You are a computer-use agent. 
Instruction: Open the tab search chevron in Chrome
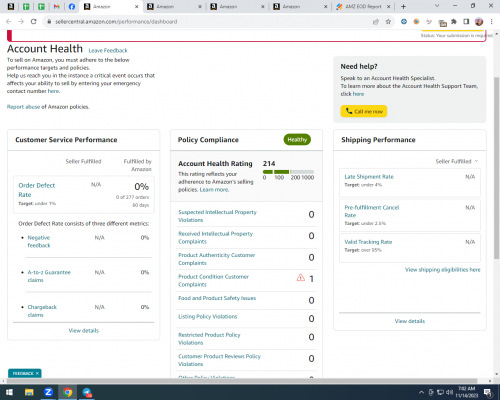[x=437, y=6]
